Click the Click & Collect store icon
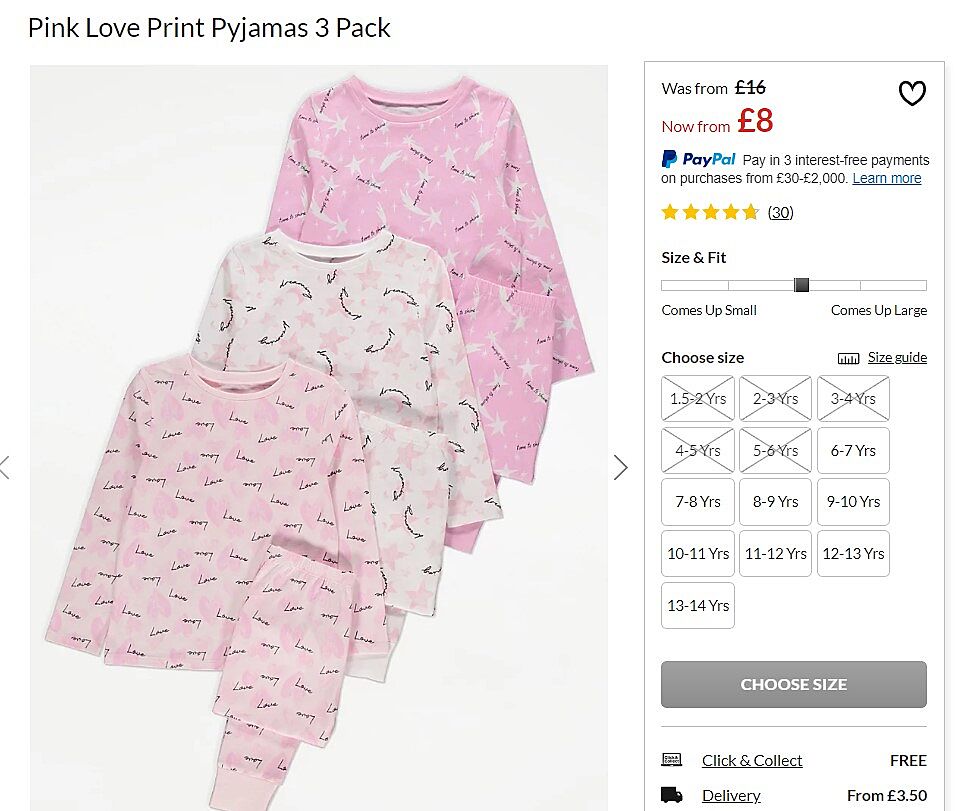The image size is (967, 811). tap(672, 760)
